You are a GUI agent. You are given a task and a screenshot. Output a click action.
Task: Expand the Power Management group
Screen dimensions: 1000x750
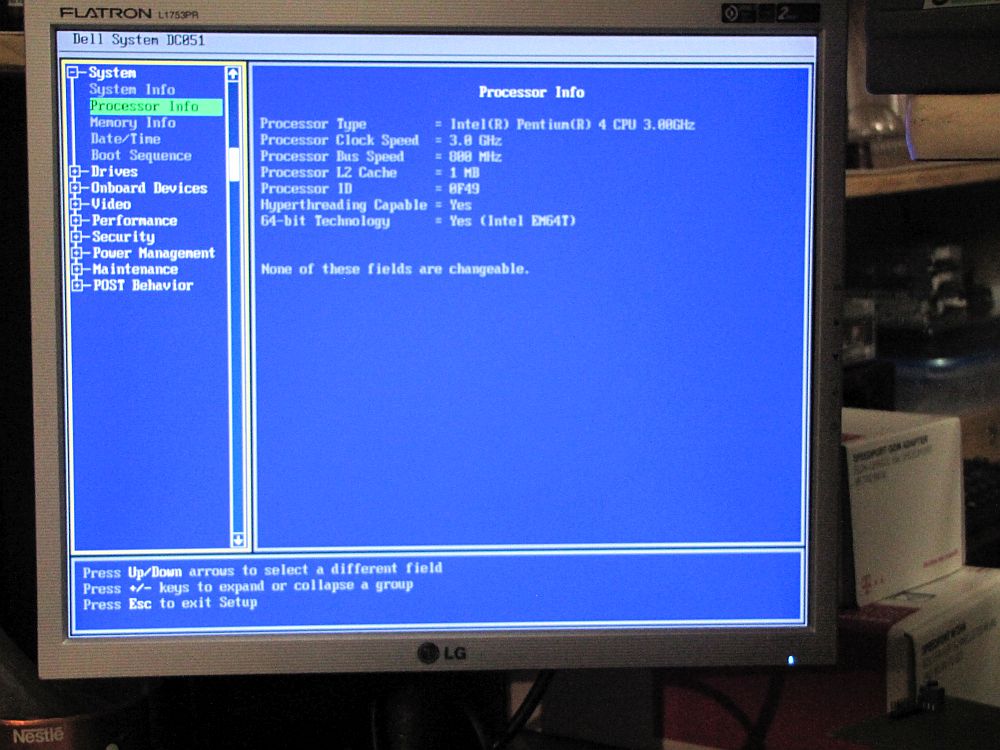pyautogui.click(x=77, y=253)
